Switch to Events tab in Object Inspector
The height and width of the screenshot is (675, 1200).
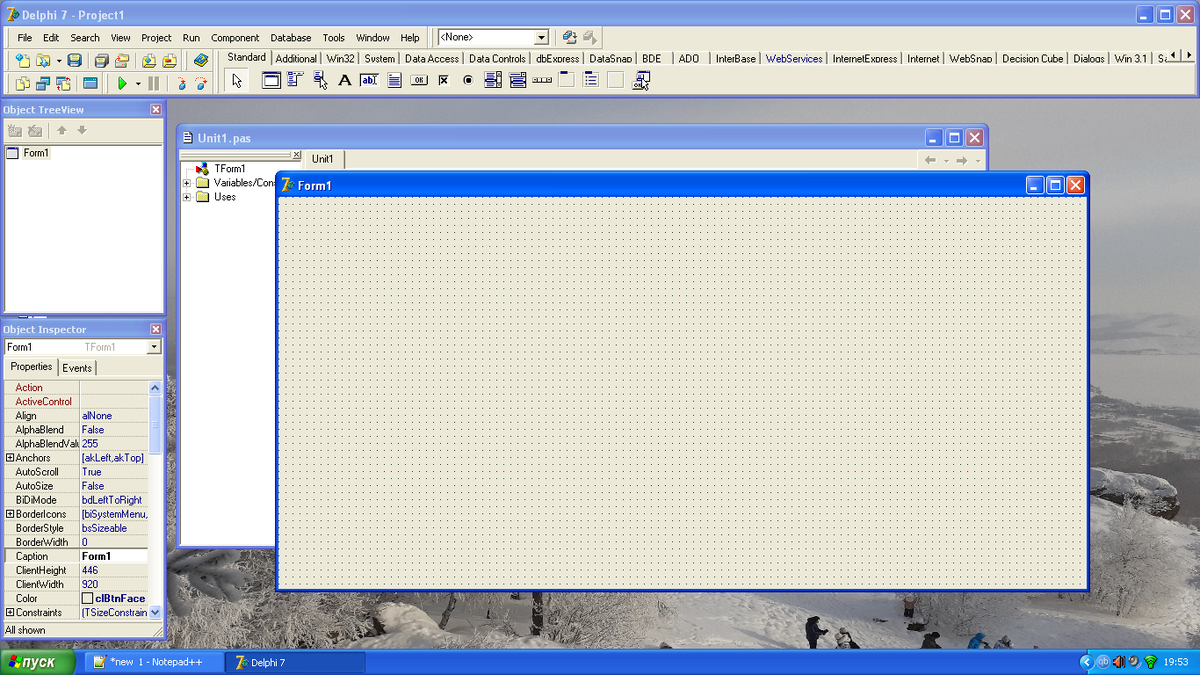(77, 368)
